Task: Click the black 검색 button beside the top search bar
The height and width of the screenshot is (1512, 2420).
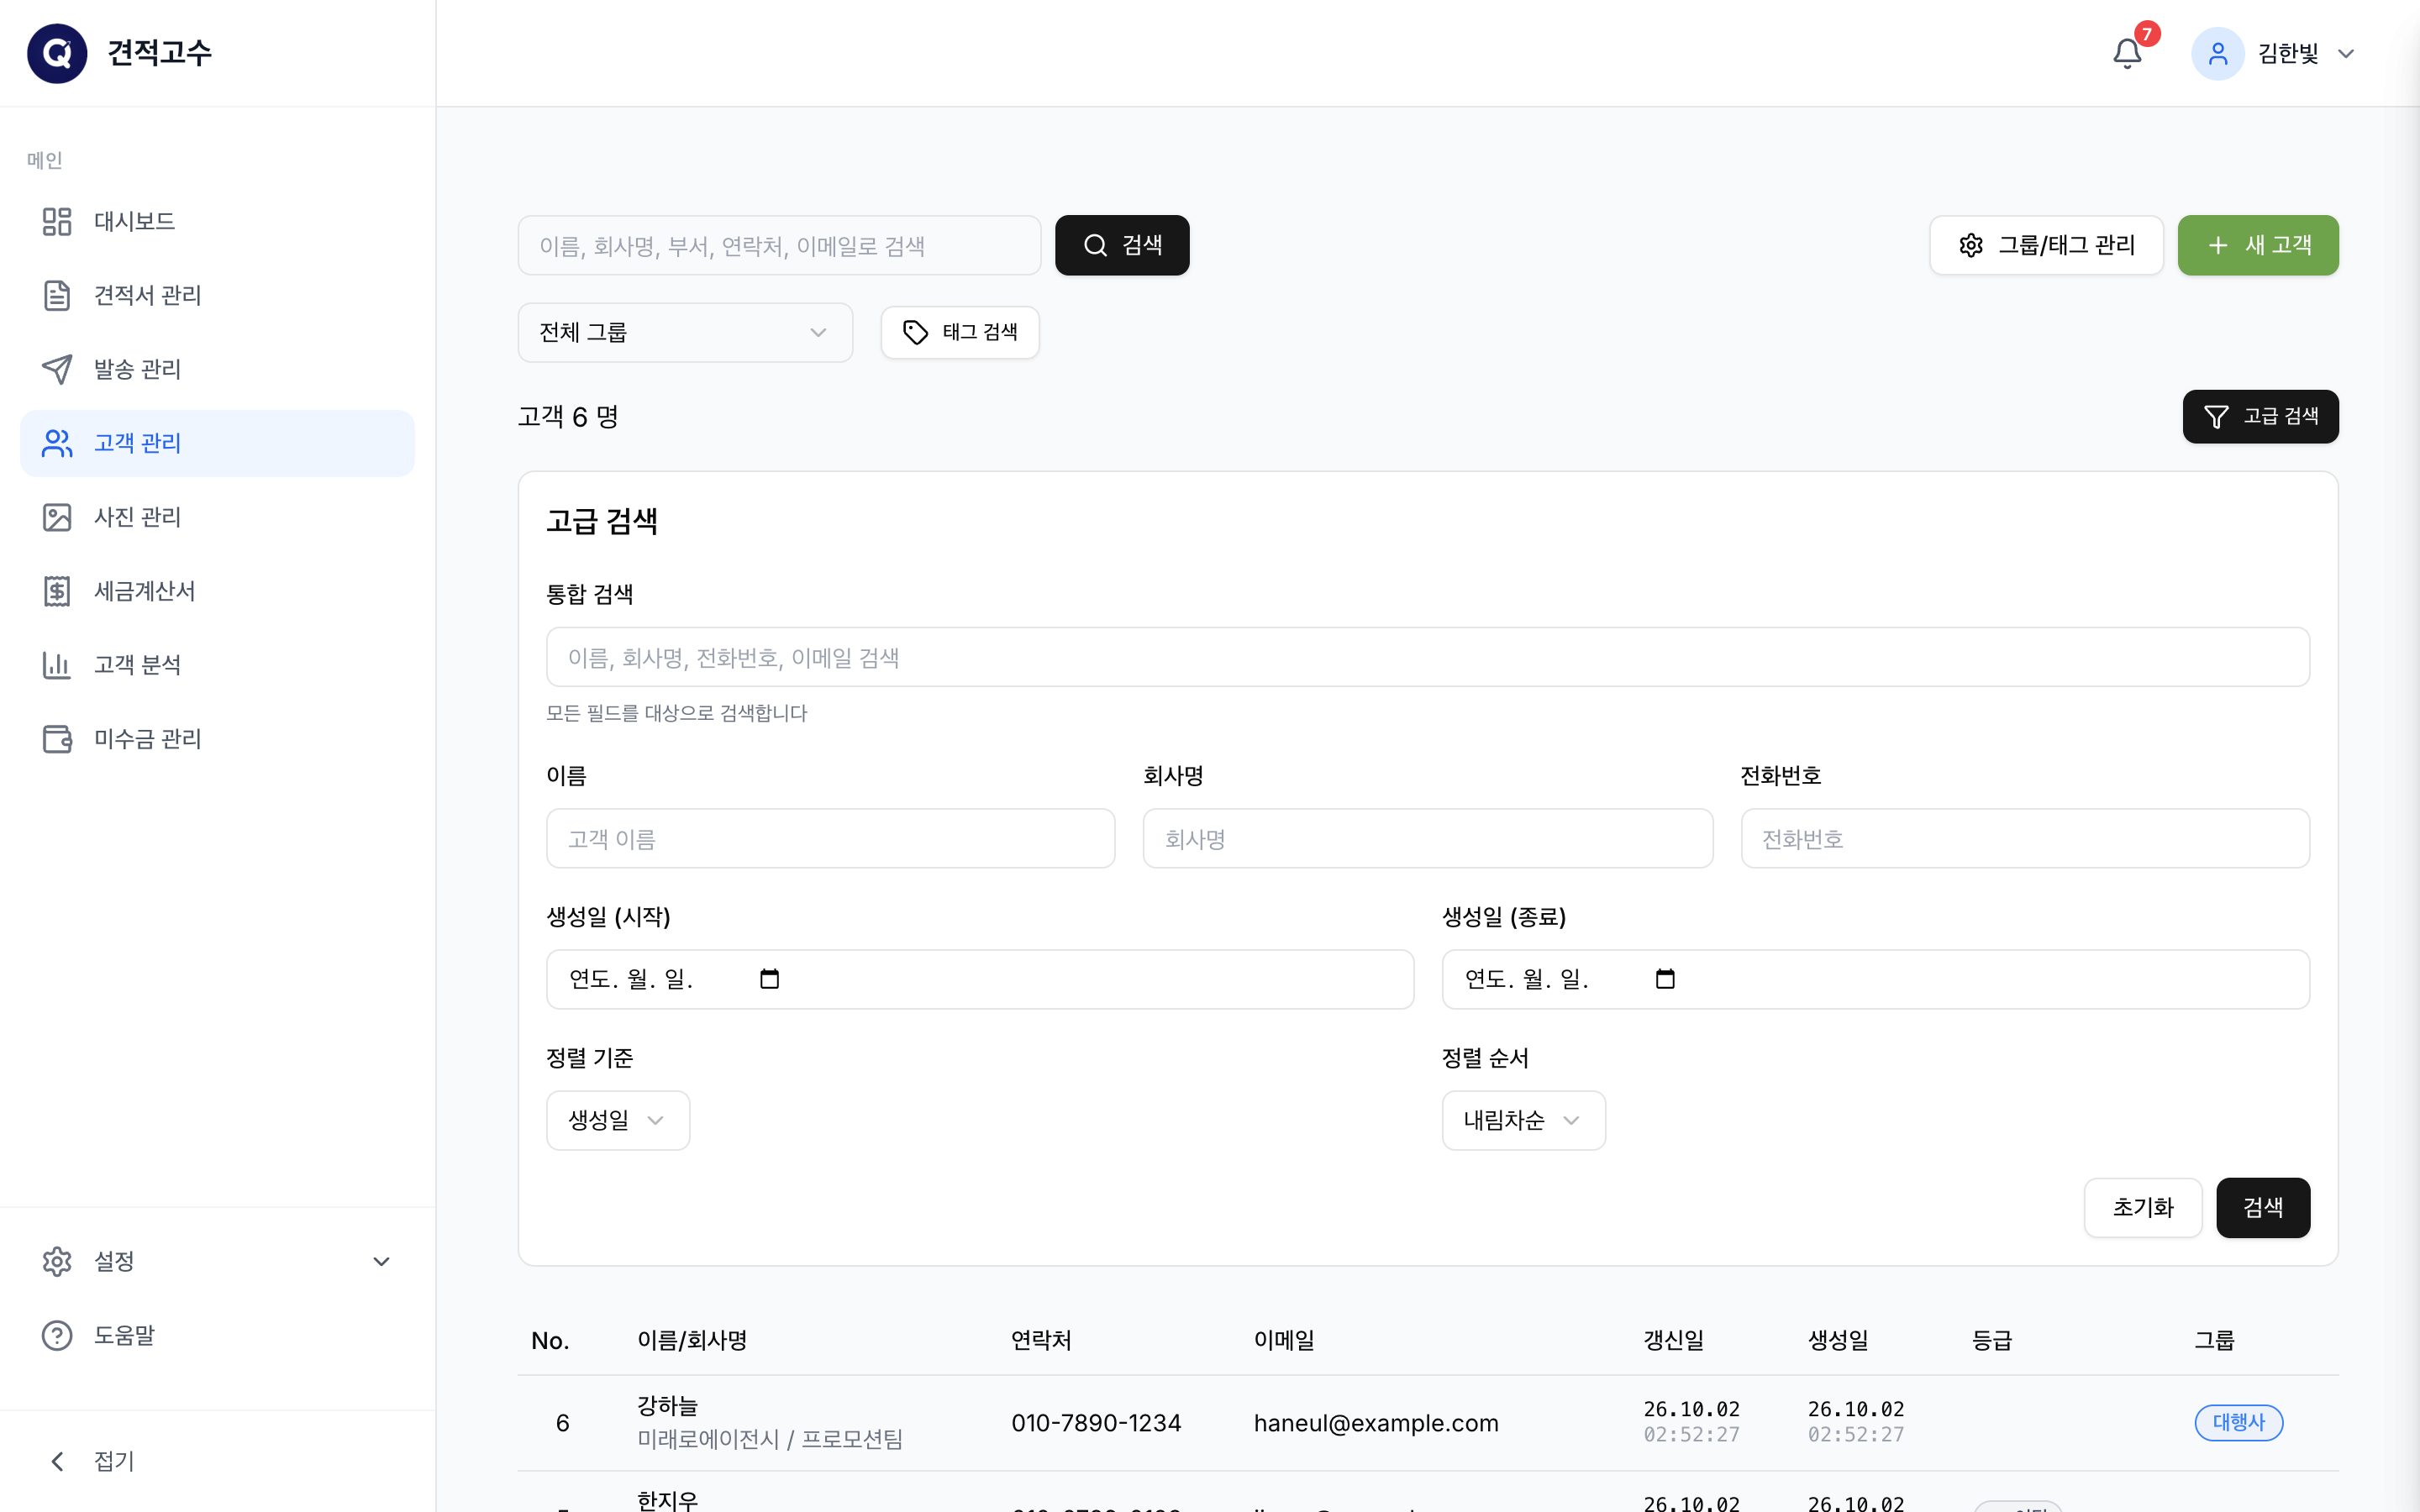Action: tap(1122, 245)
